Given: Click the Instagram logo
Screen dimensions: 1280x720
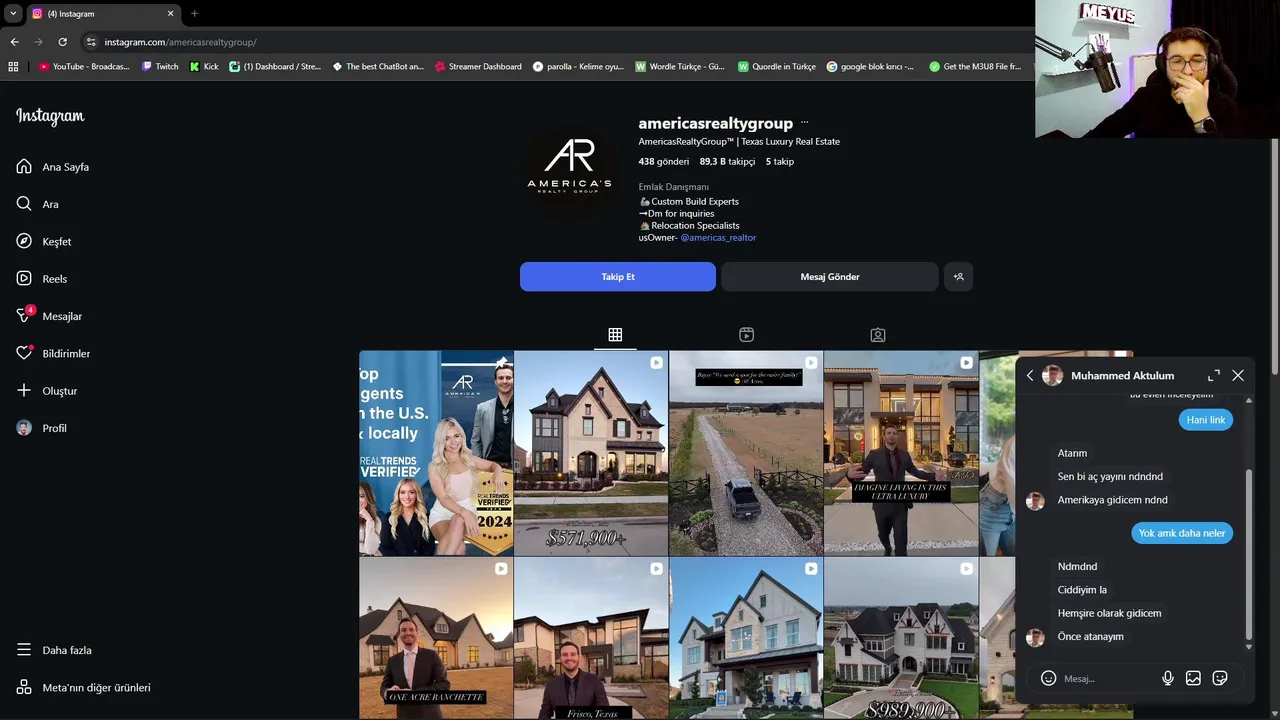Looking at the screenshot, I should click(x=50, y=116).
